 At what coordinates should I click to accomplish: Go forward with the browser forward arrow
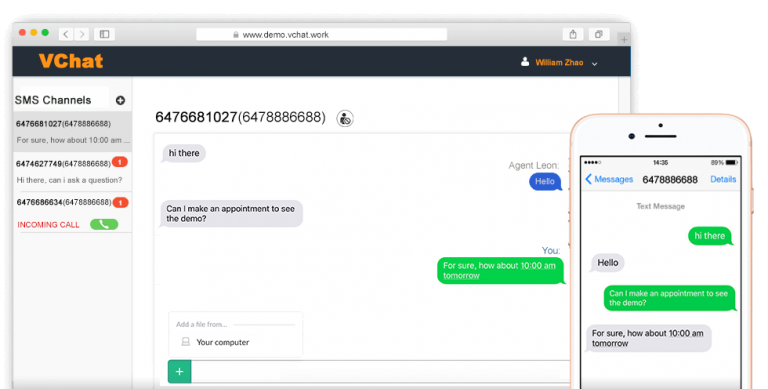click(82, 34)
